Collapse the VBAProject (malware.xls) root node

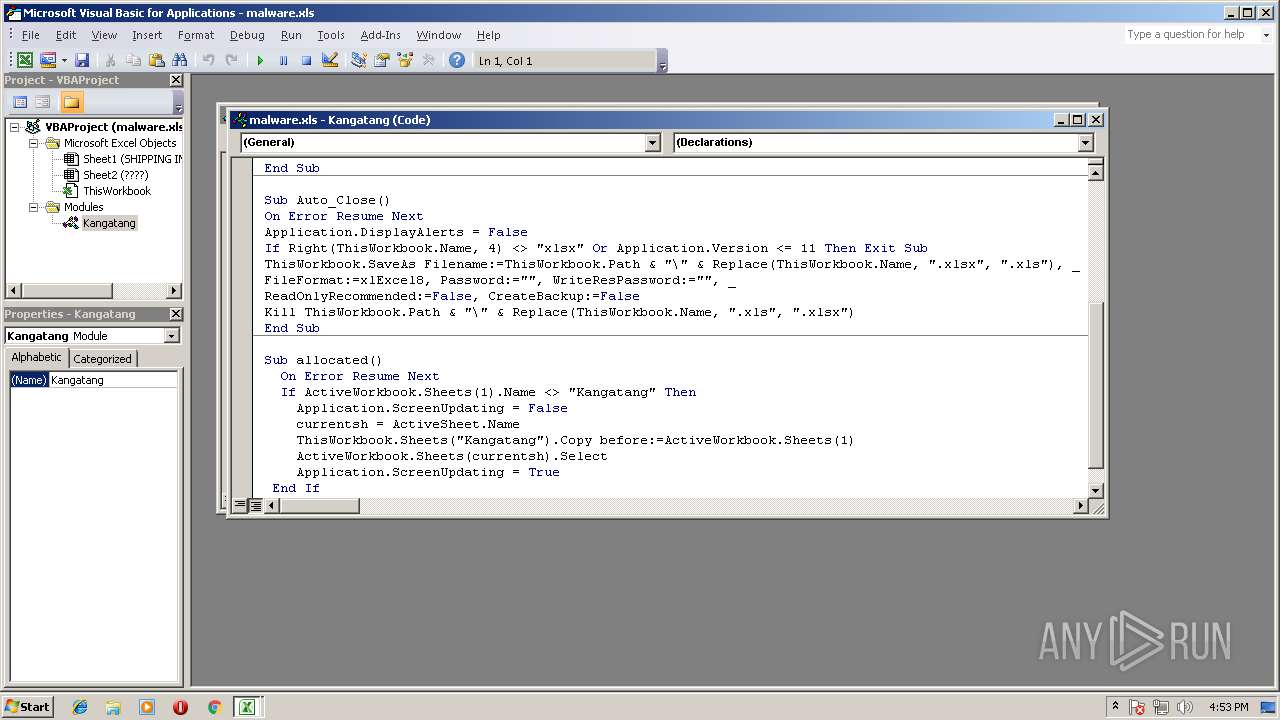point(15,127)
